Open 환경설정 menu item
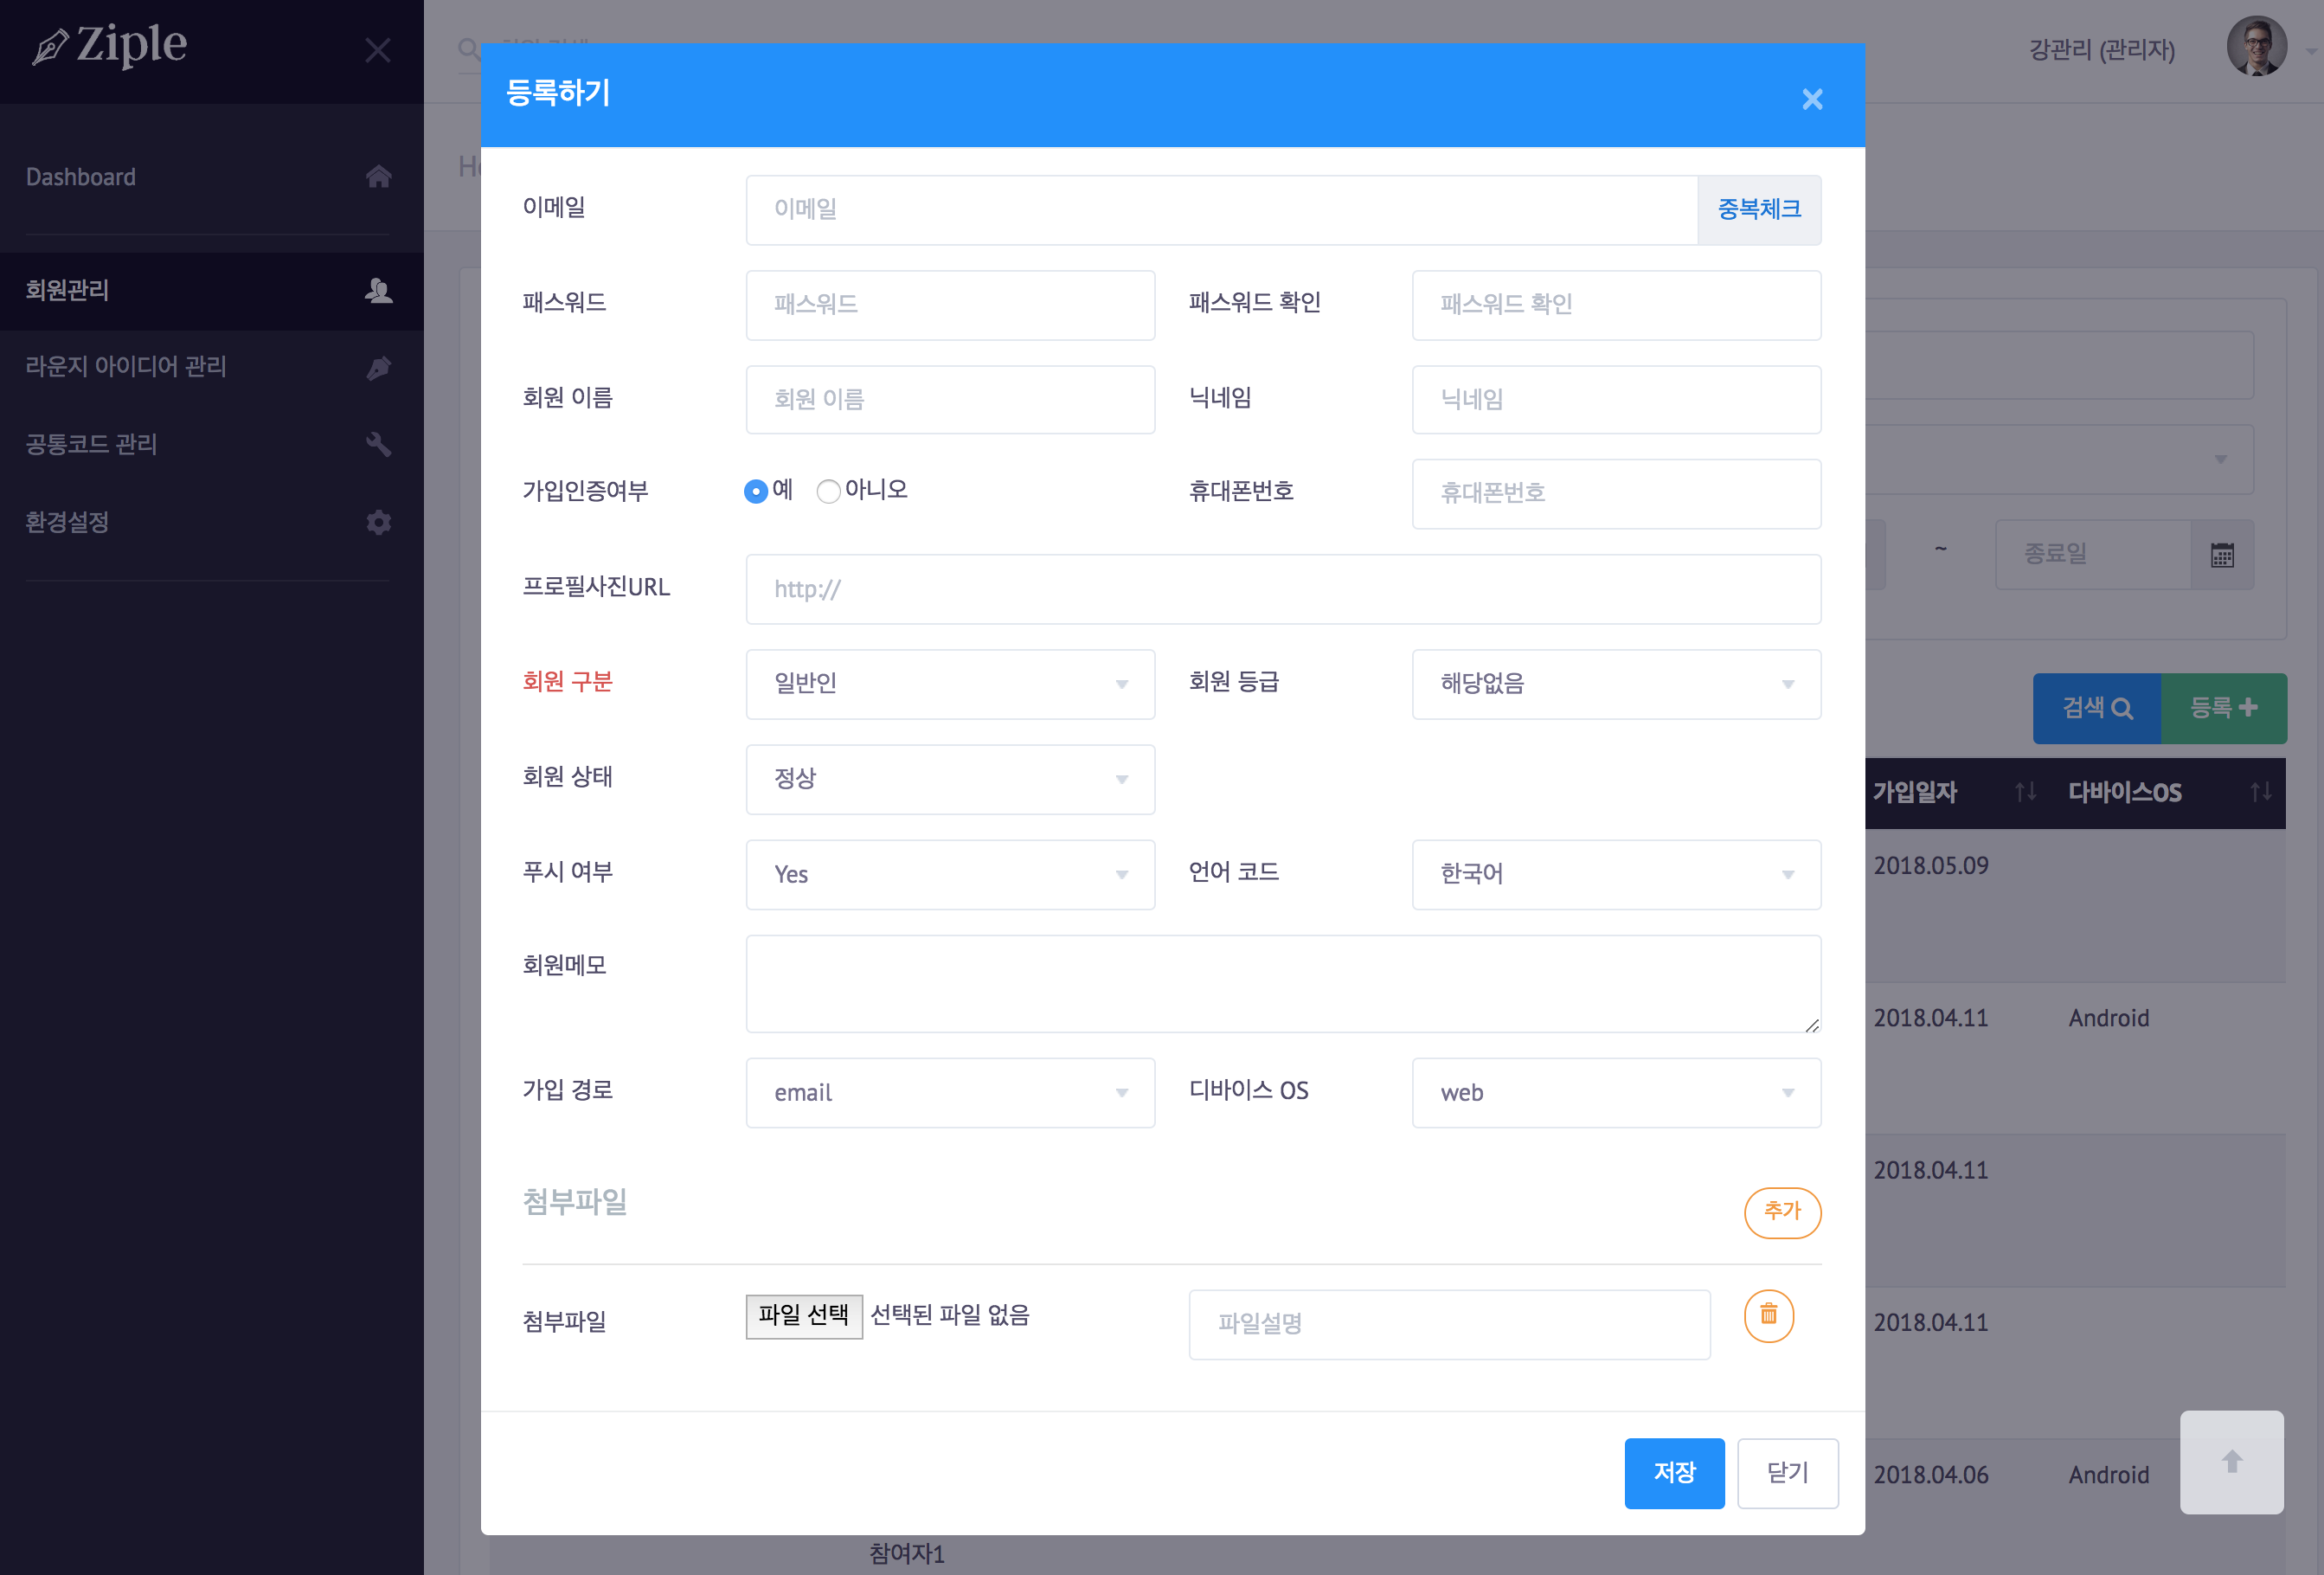The height and width of the screenshot is (1575, 2324). pyautogui.click(x=211, y=522)
